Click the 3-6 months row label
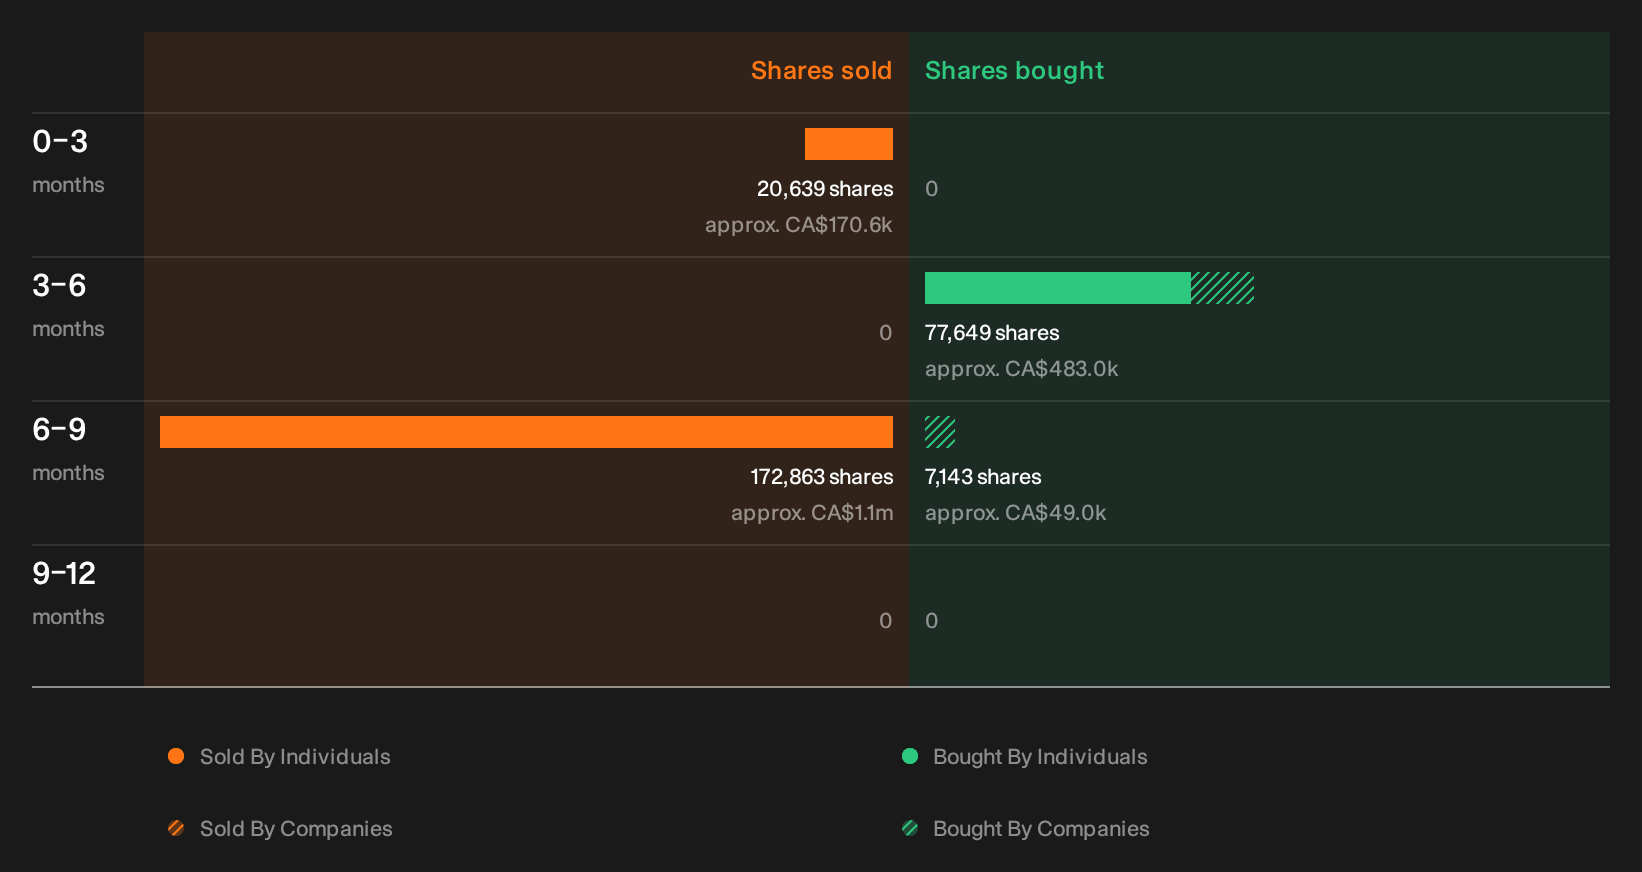Image resolution: width=1642 pixels, height=872 pixels. (x=68, y=305)
